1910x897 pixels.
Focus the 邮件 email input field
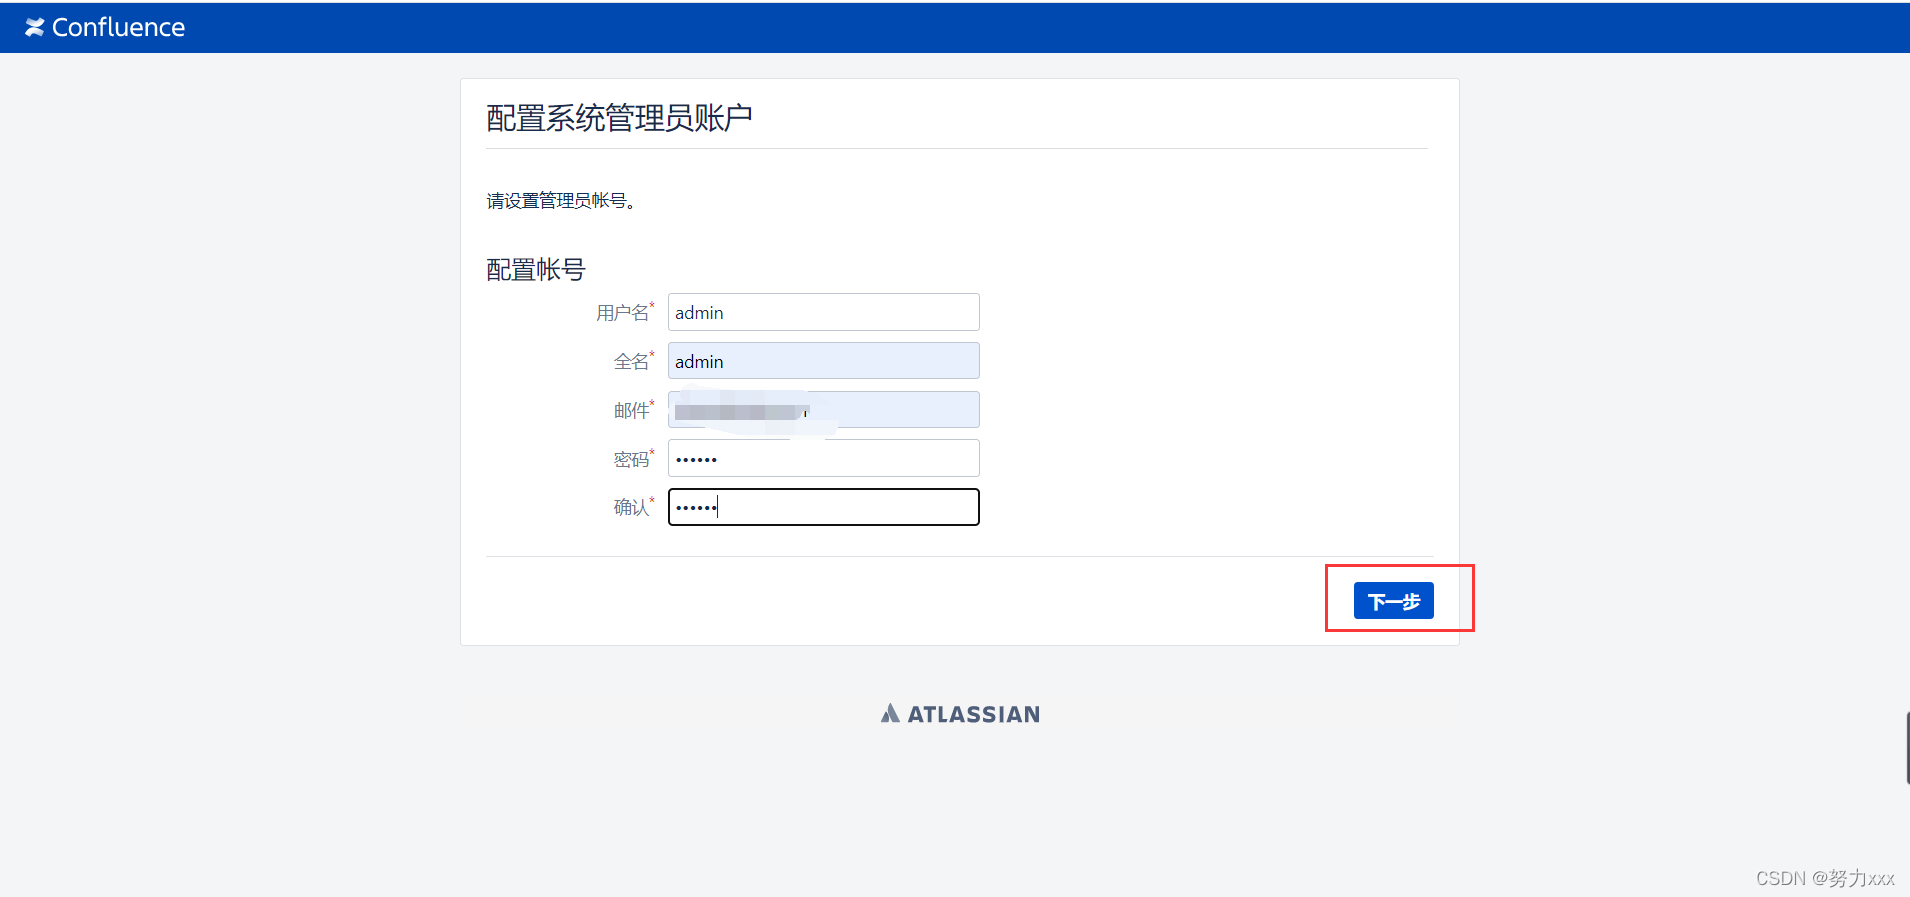824,410
